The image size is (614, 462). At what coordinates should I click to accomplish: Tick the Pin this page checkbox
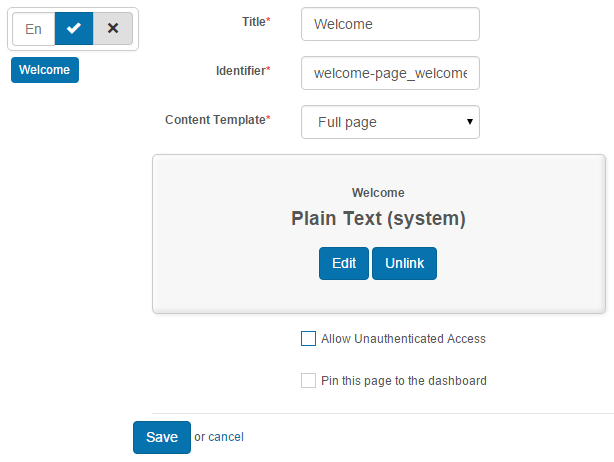click(x=308, y=381)
